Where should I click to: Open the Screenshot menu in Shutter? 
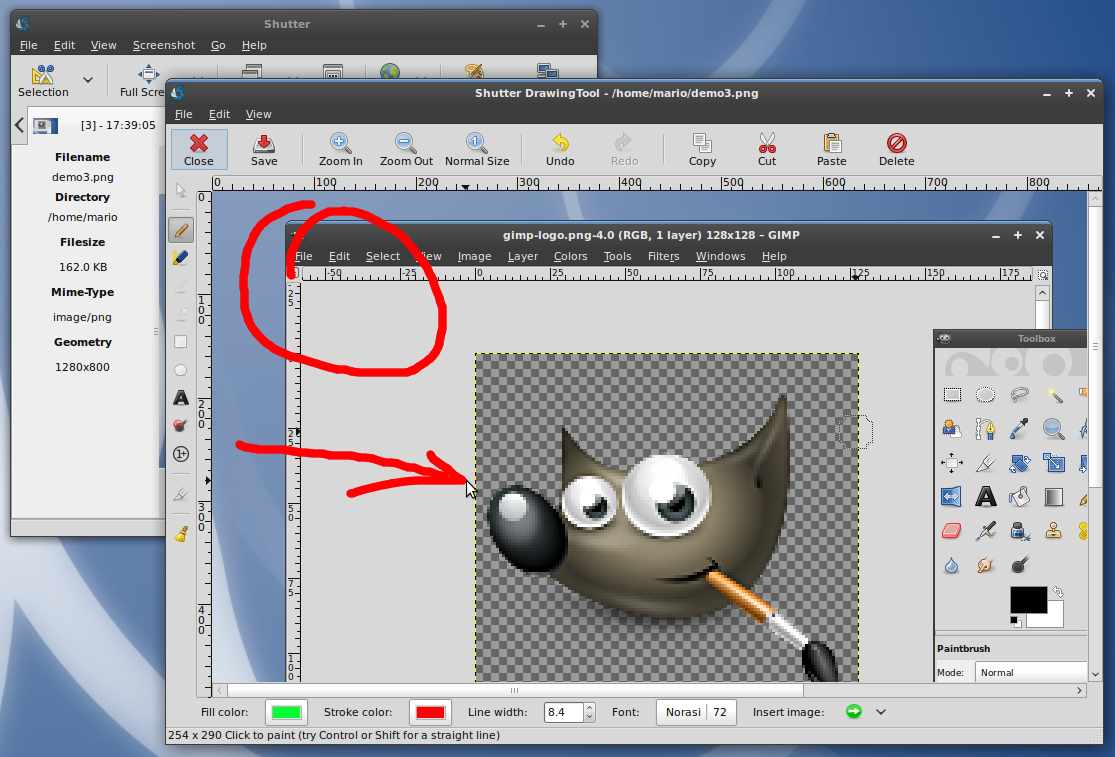164,45
